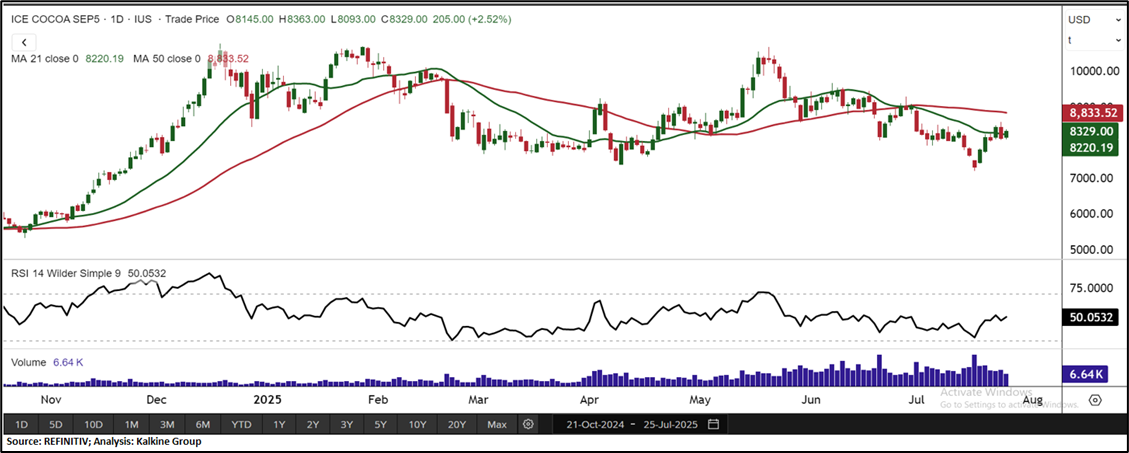Select the 1Y time range
Viewport: 1129px width, 453px height.
pyautogui.click(x=279, y=424)
